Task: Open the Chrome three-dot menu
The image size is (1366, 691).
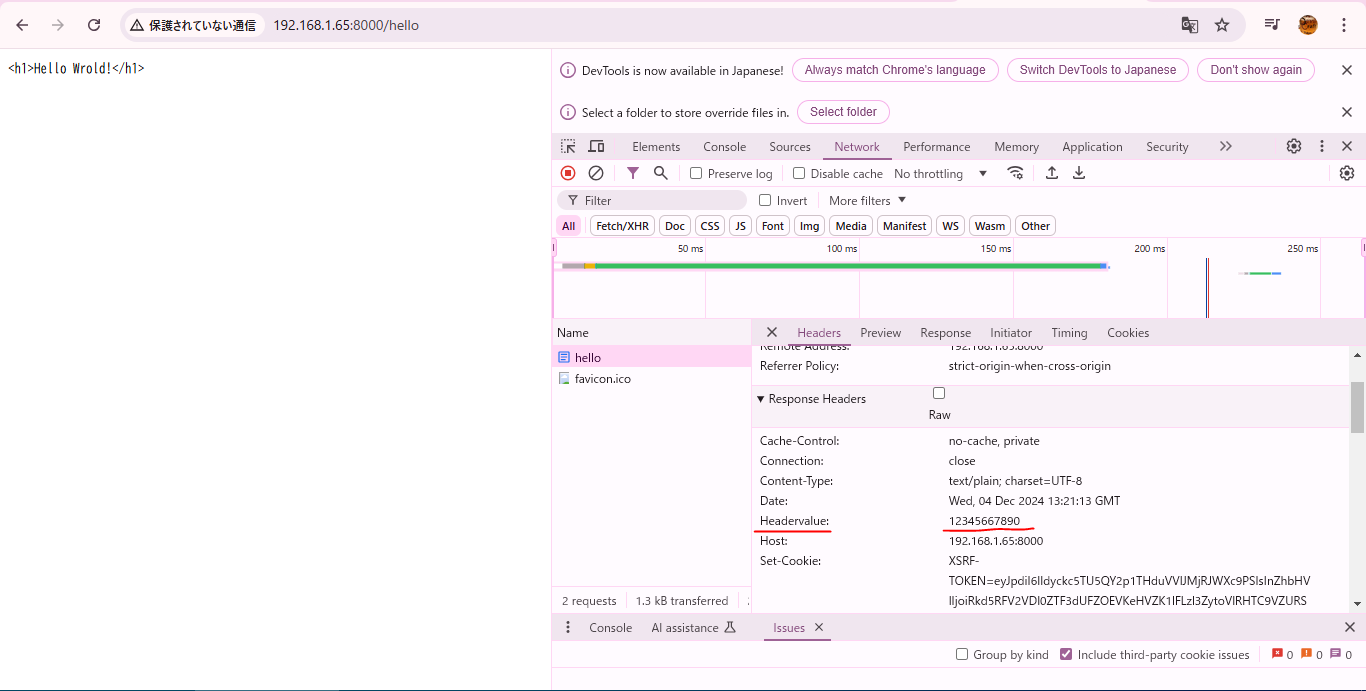Action: pos(1343,25)
